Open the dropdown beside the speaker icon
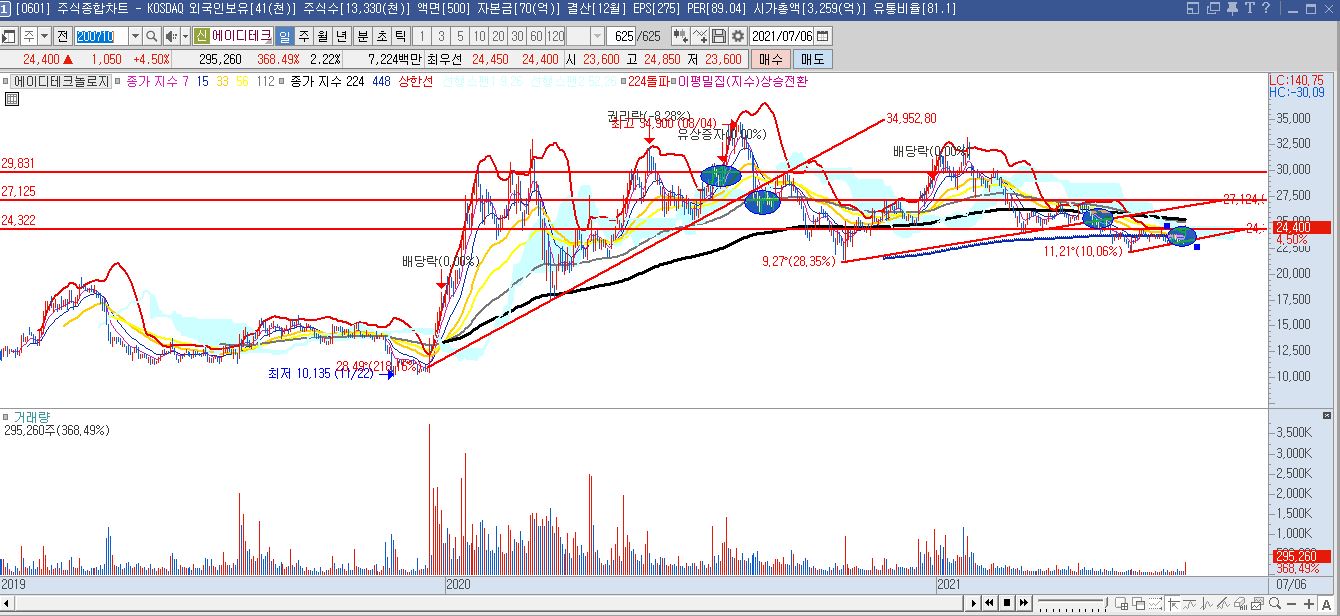Image resolution: width=1340 pixels, height=616 pixels. coord(185,36)
